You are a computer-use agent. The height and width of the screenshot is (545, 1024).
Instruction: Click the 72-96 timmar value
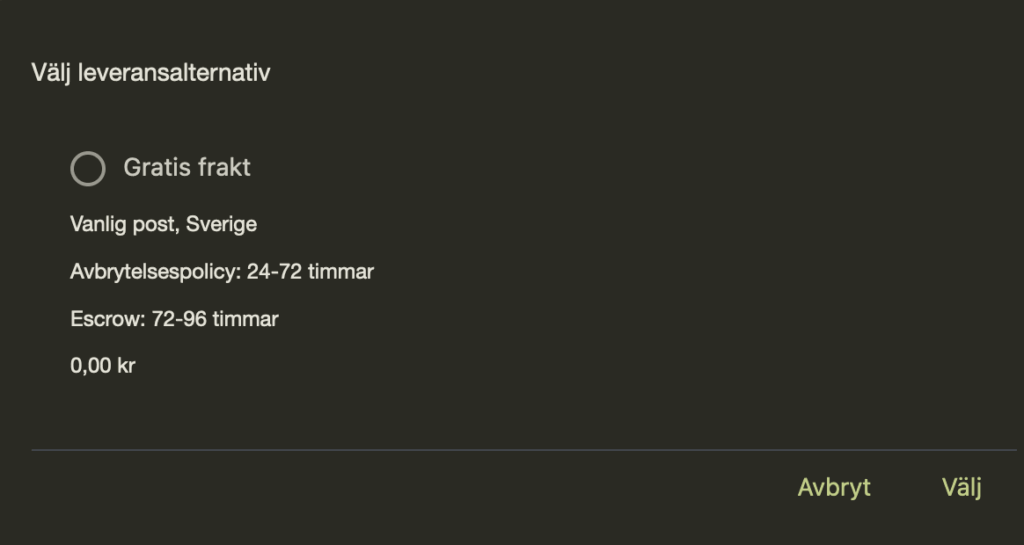click(x=215, y=320)
